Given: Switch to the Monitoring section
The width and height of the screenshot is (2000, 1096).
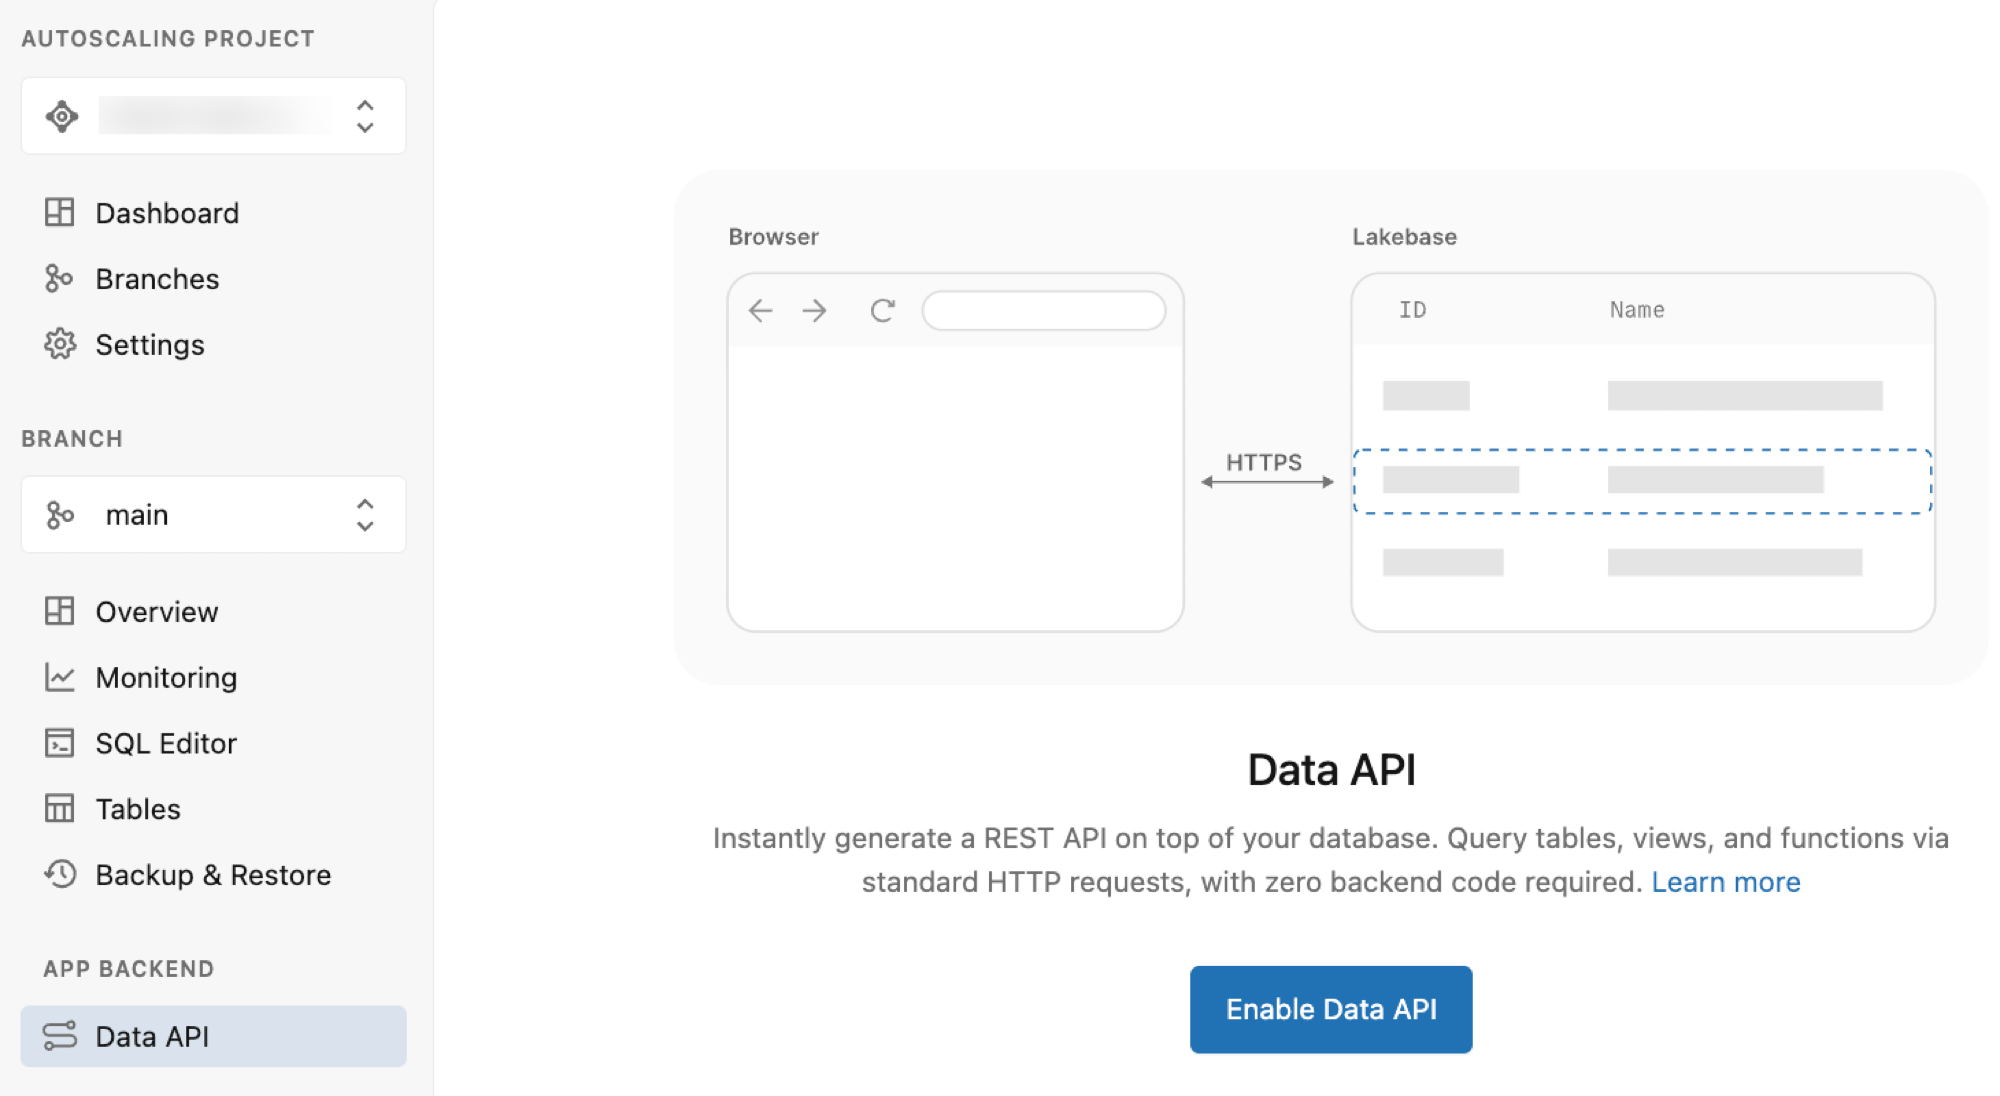Looking at the screenshot, I should click(166, 677).
